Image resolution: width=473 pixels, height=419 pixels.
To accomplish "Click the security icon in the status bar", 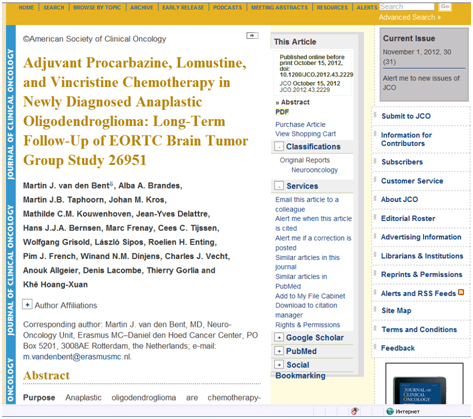I will point(355,411).
